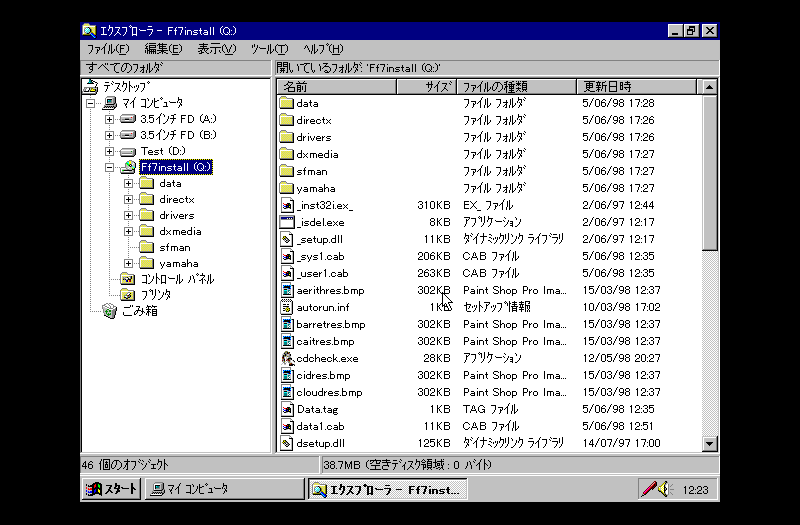Click the _isdel.exe application icon

point(287,222)
